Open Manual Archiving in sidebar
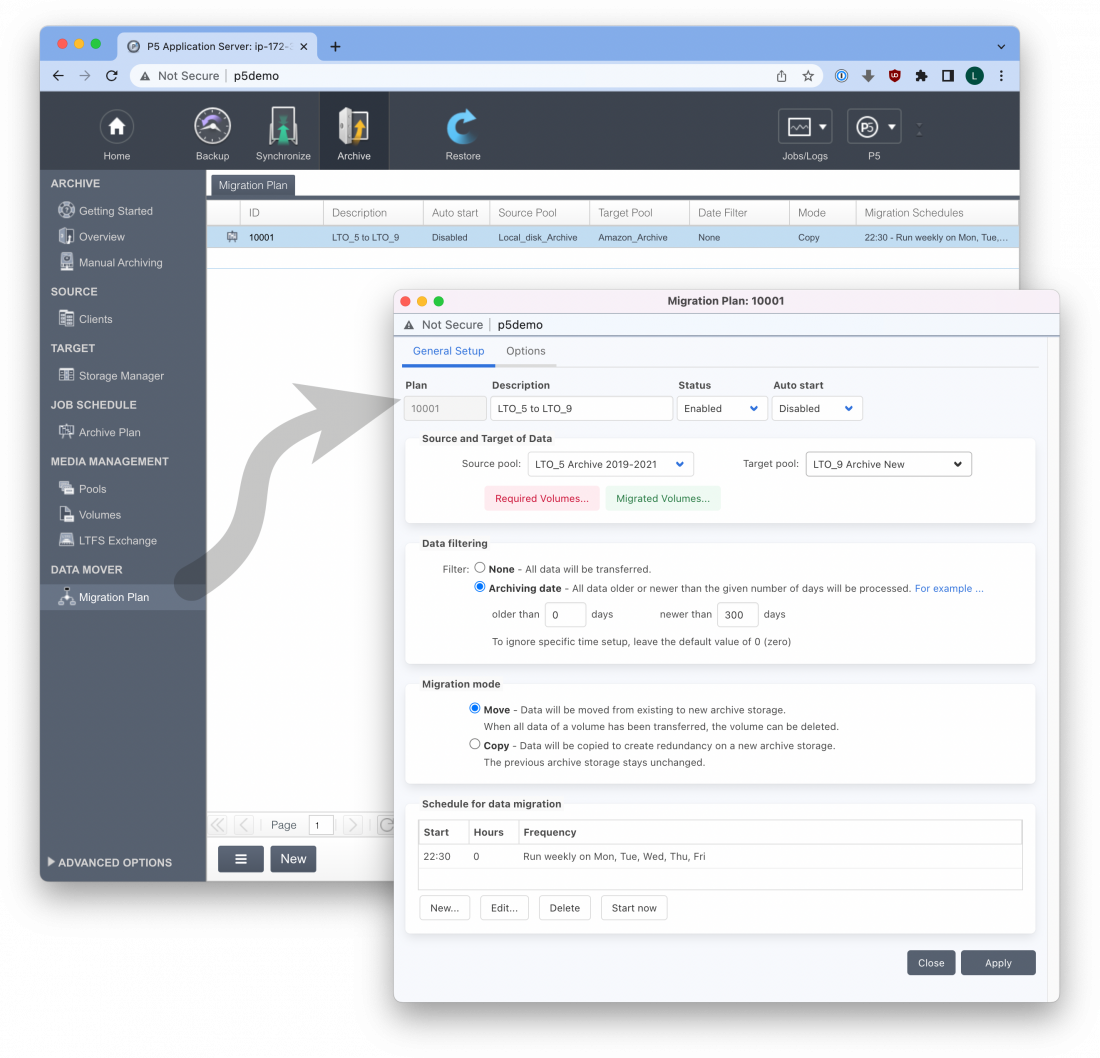The image size is (1100, 1058). pos(120,263)
